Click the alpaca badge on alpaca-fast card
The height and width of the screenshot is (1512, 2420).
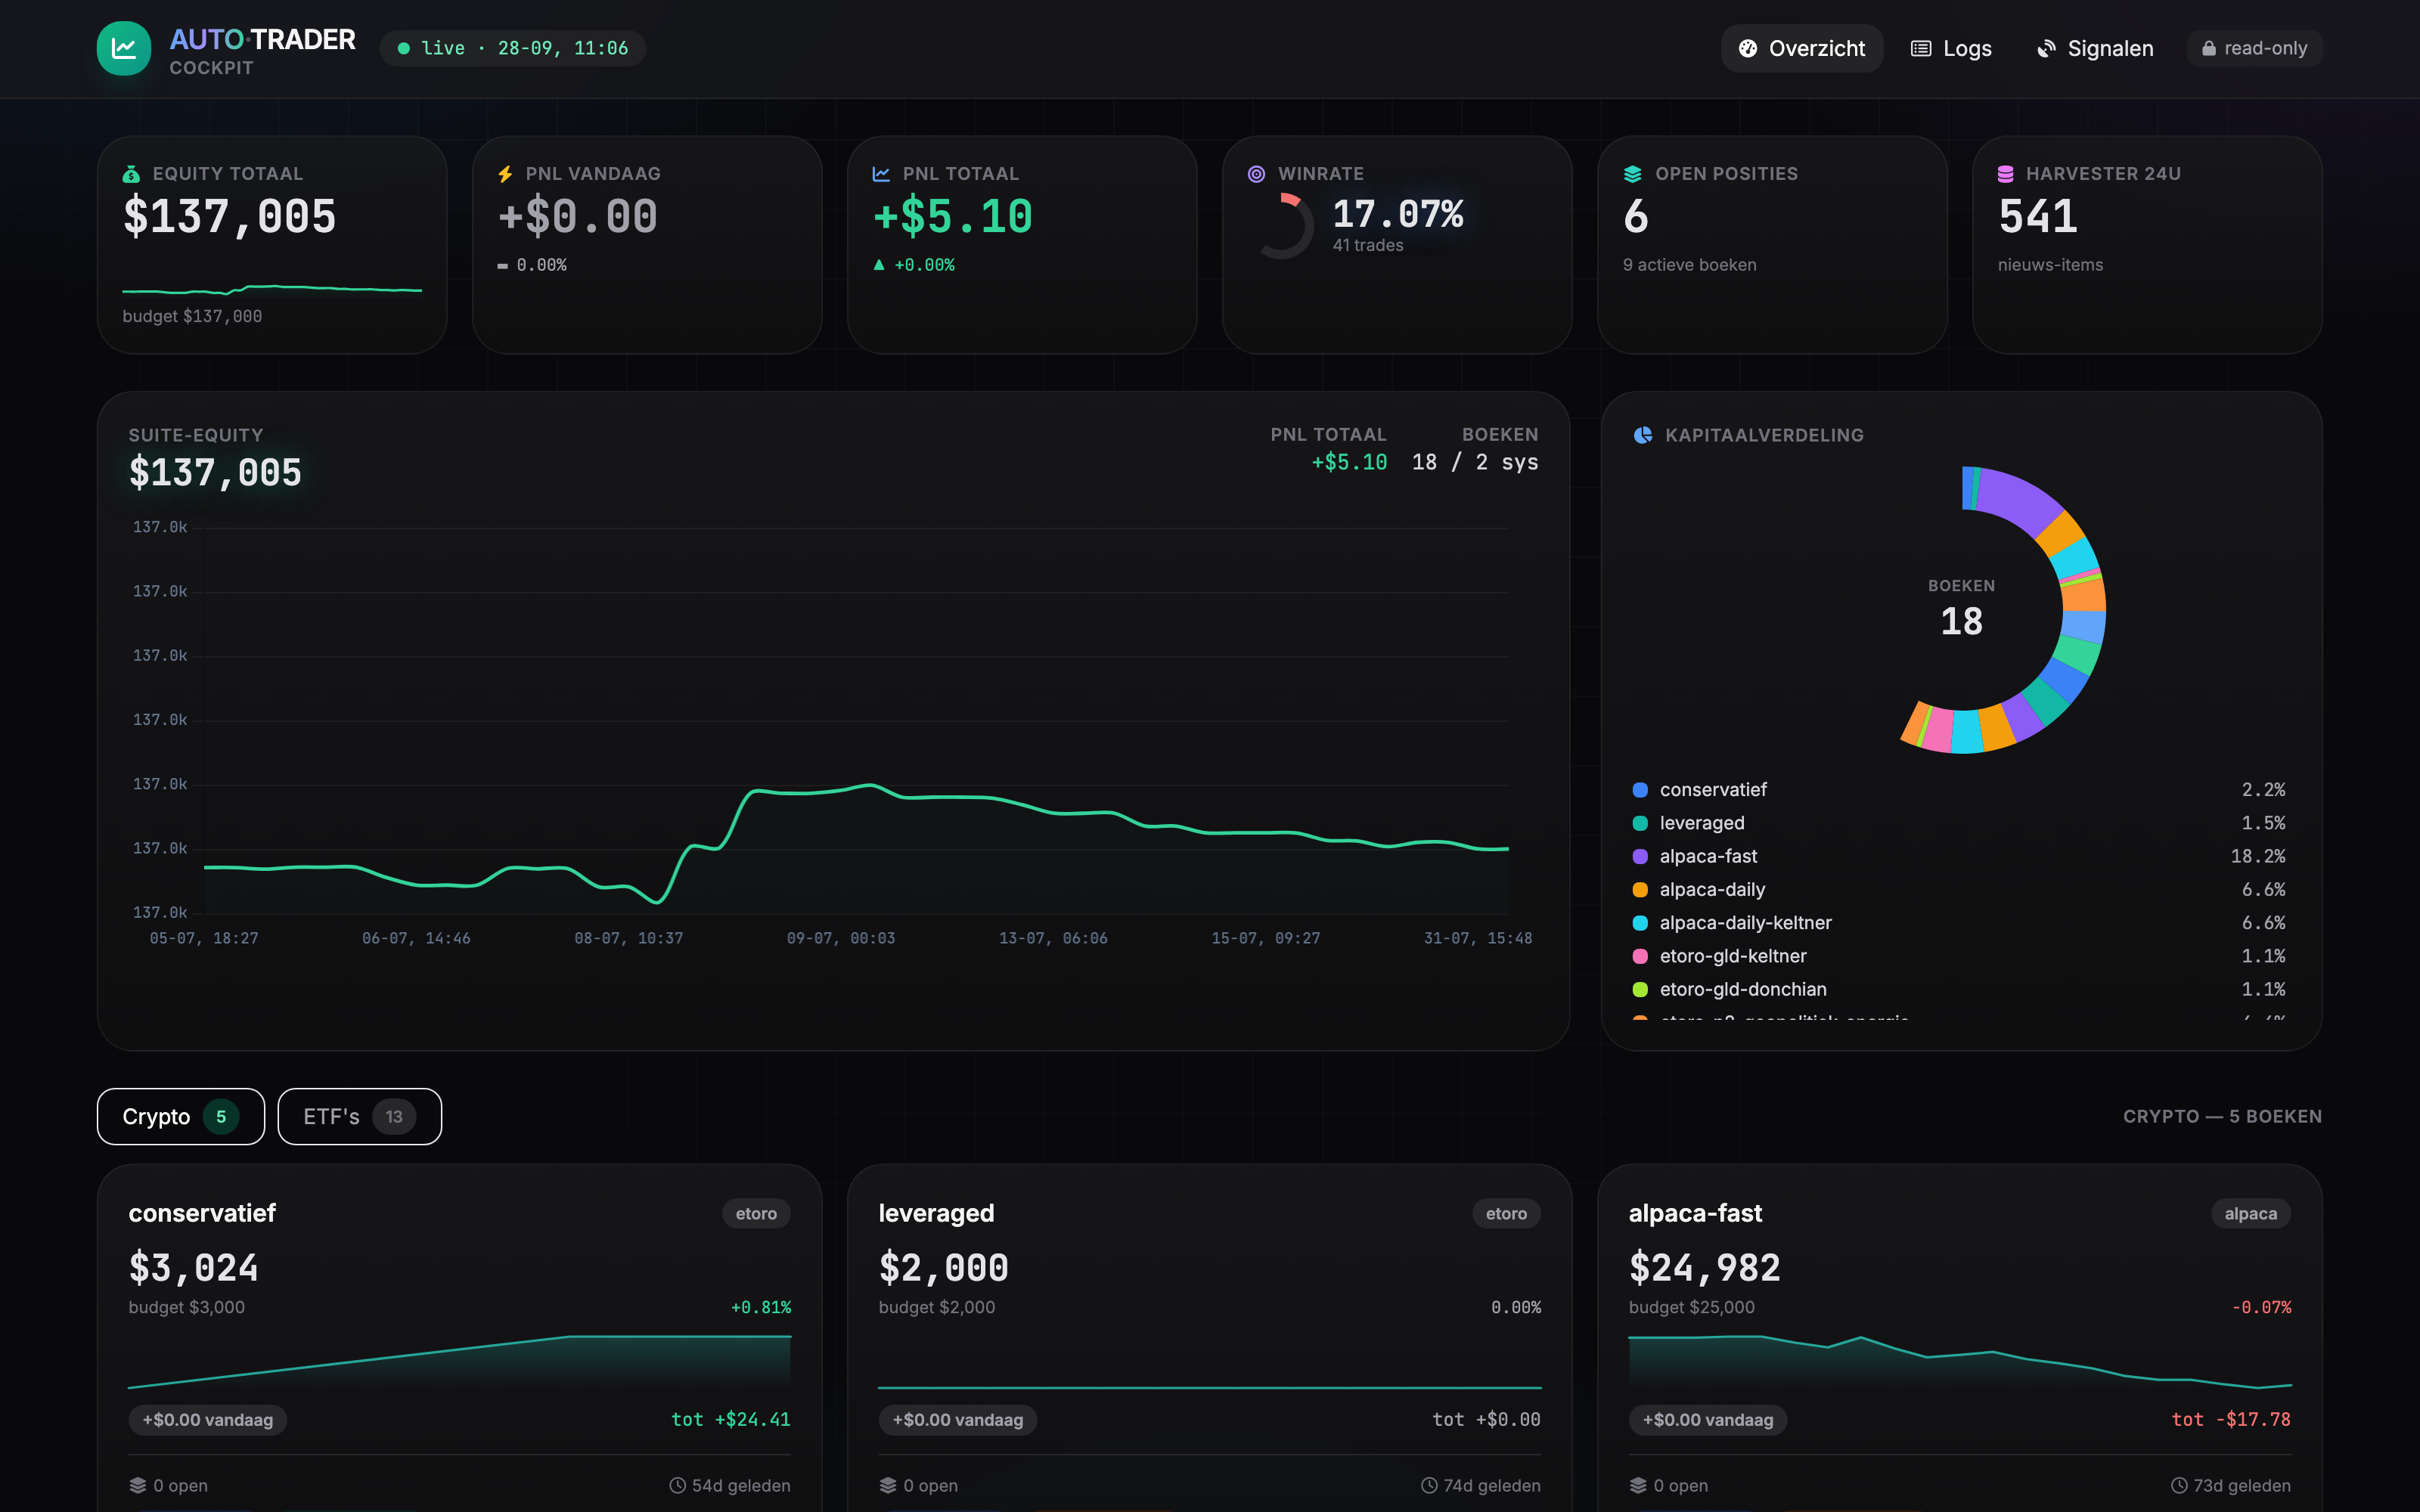(x=2251, y=1213)
